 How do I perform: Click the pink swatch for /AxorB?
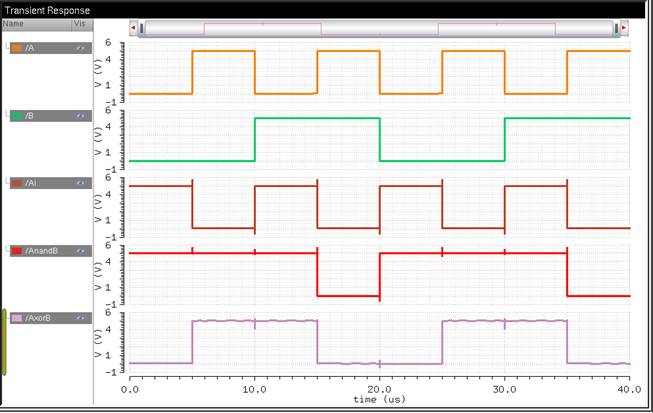point(17,318)
